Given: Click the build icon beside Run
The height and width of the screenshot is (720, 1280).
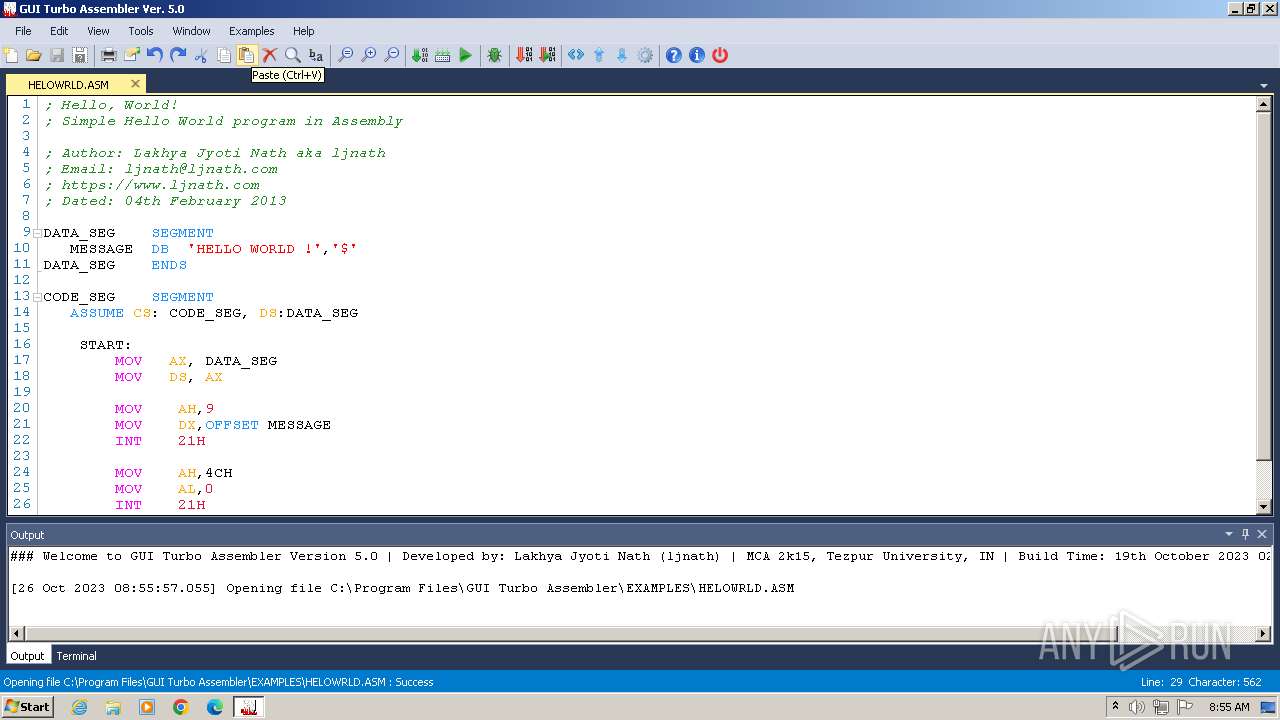Looking at the screenshot, I should point(443,55).
